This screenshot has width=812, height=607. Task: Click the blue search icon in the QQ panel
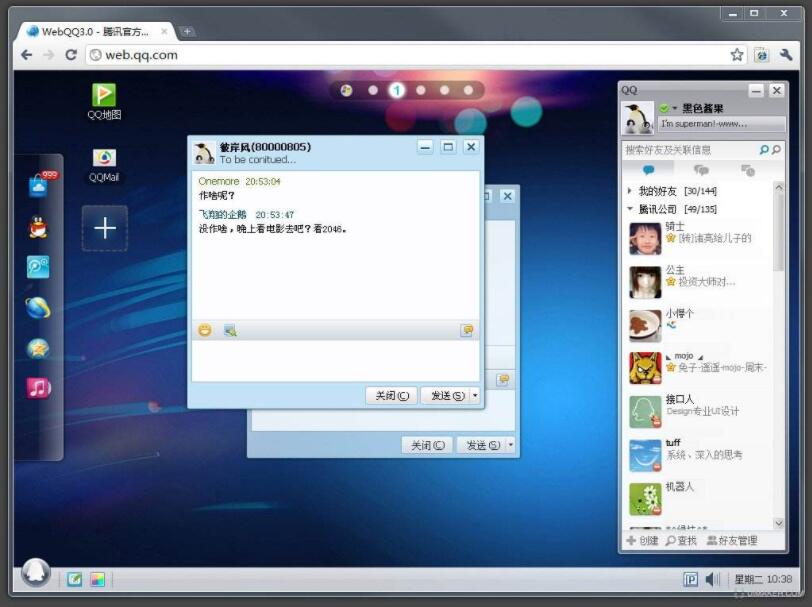pyautogui.click(x=764, y=150)
